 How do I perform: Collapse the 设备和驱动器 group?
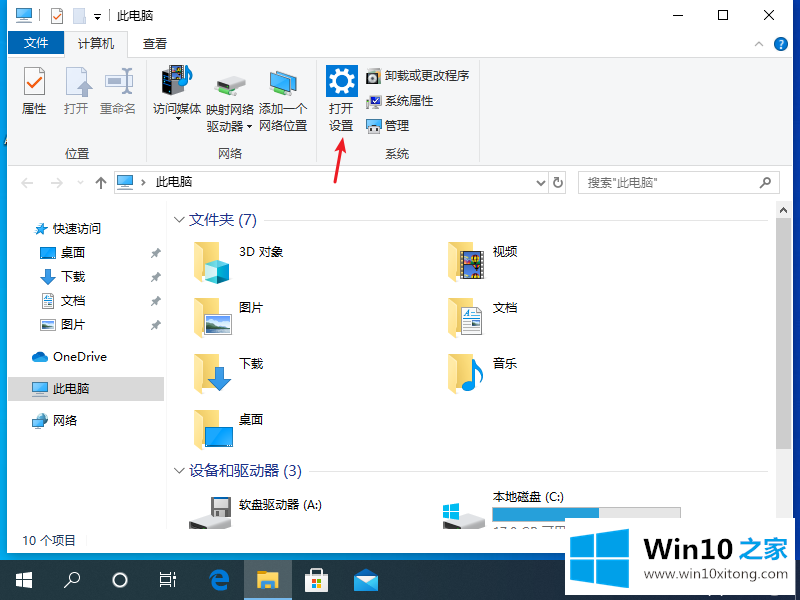(180, 471)
